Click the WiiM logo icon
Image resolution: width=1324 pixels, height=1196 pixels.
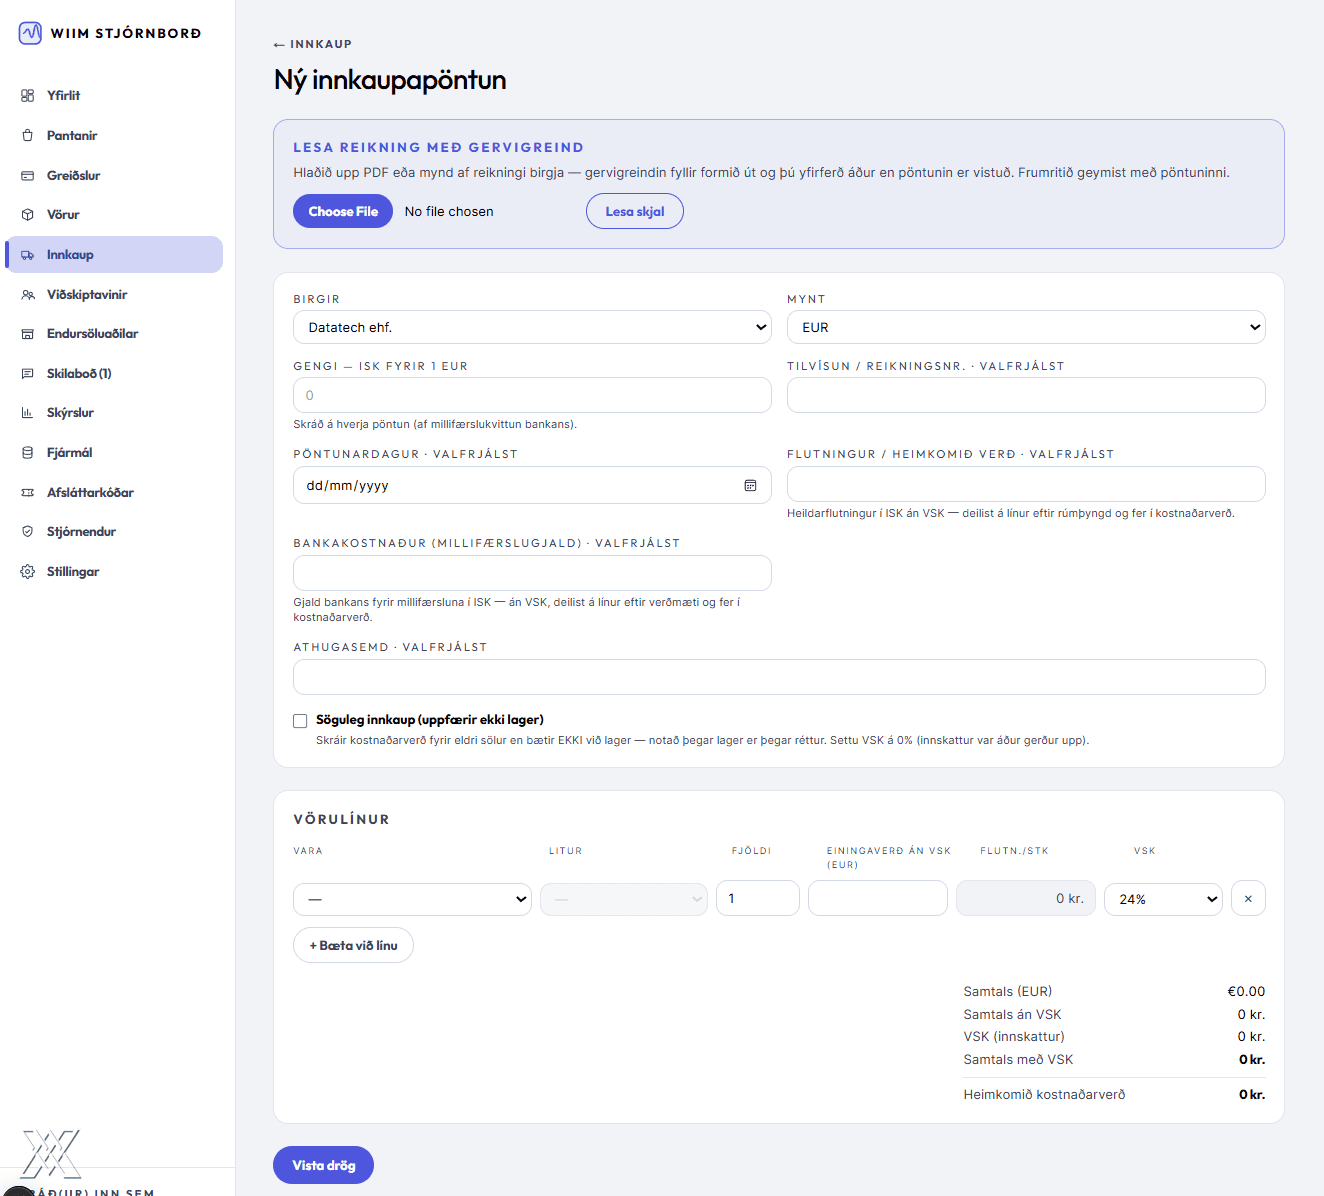click(31, 33)
